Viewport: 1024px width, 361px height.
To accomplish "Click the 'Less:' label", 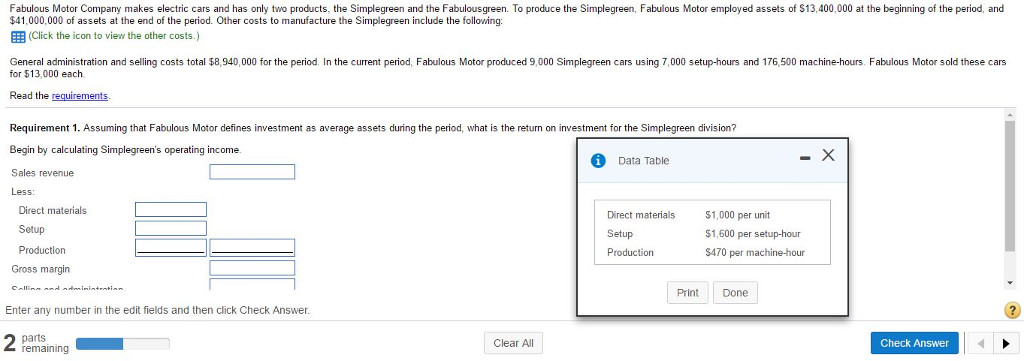I will coord(23,191).
